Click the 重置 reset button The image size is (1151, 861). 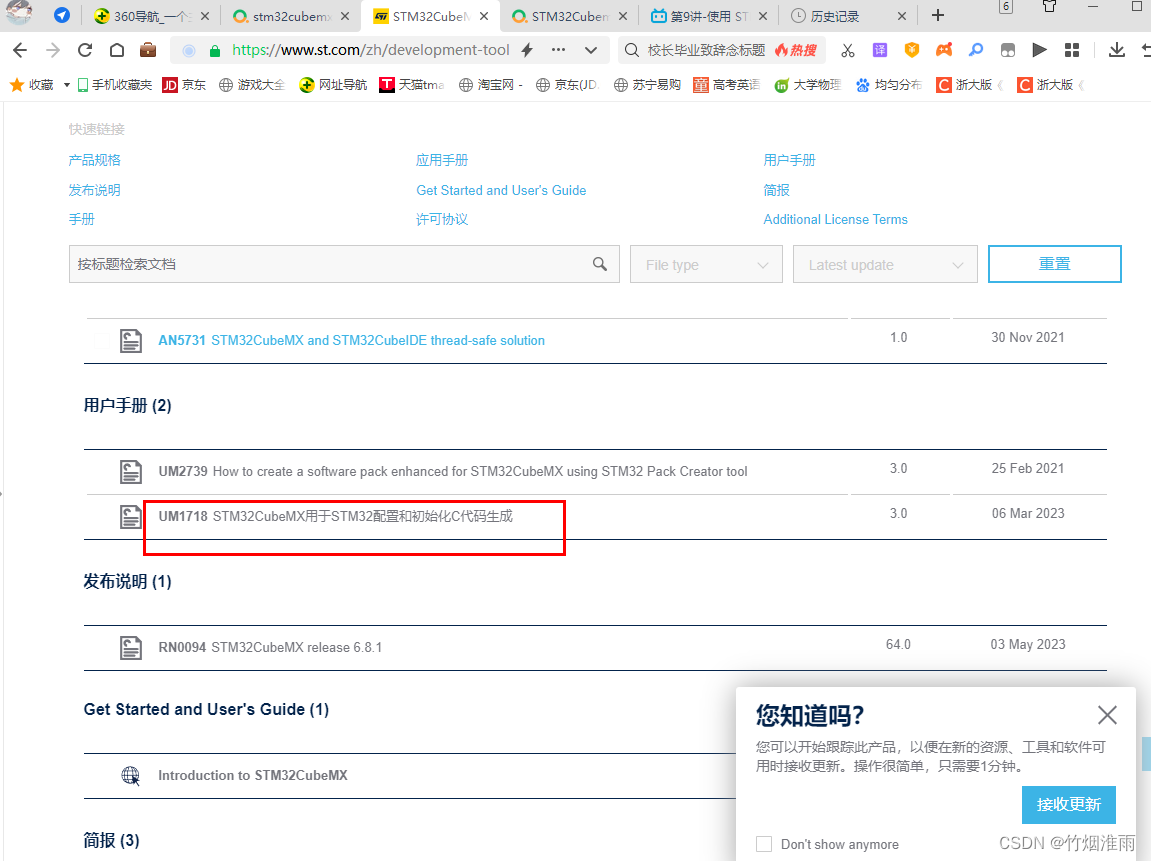pos(1055,264)
